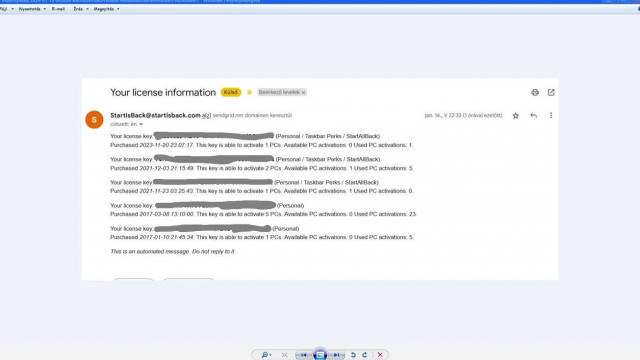640x360 pixels.
Task: Delete the picture with red X
Action: 380,355
